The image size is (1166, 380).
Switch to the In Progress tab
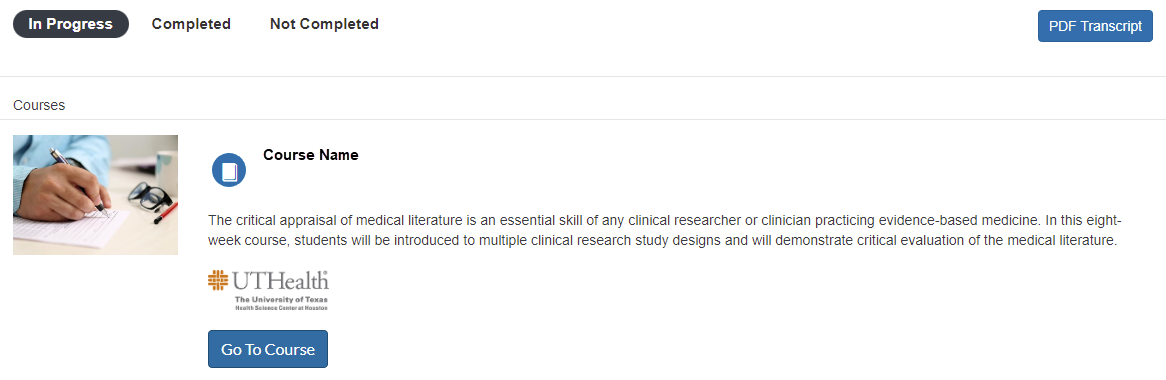coord(71,24)
